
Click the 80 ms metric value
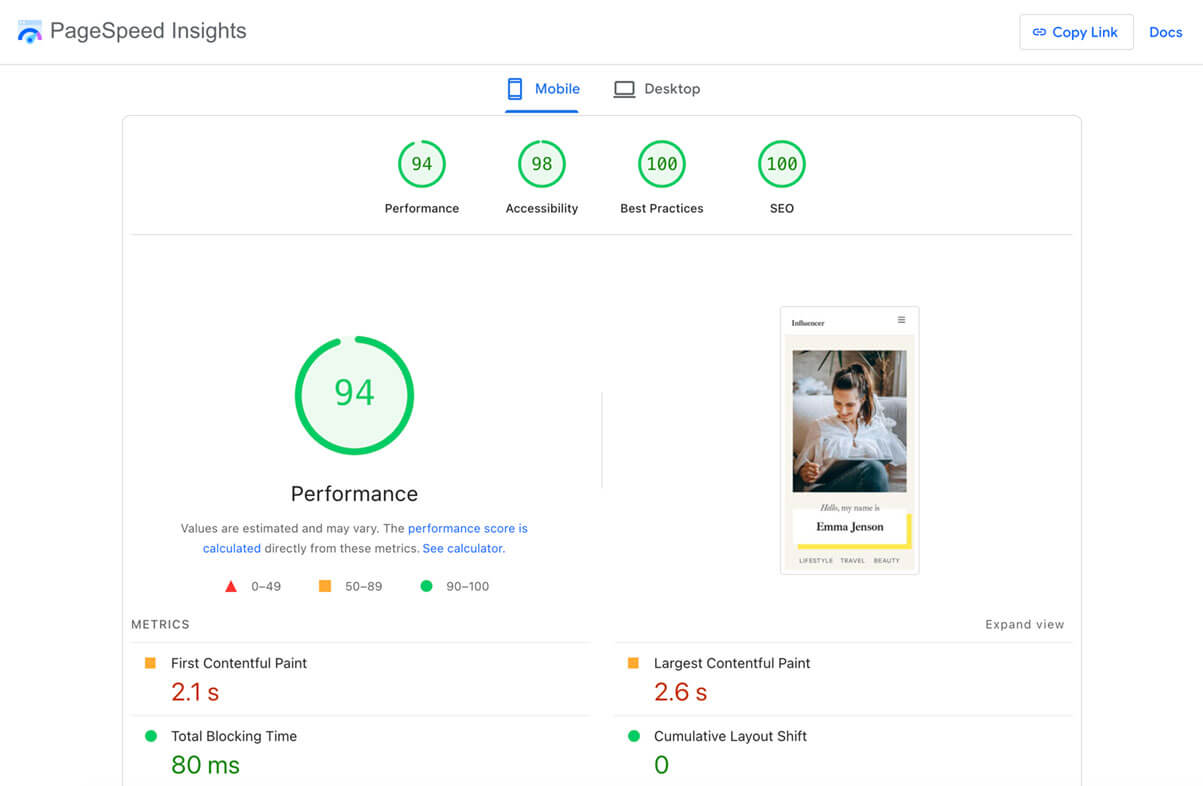click(x=205, y=765)
